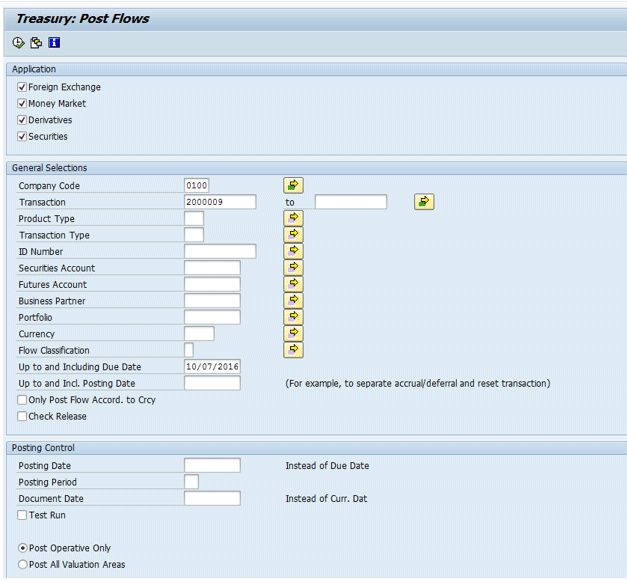Open the blue Information icon
This screenshot has height=583, width=627.
click(x=54, y=43)
